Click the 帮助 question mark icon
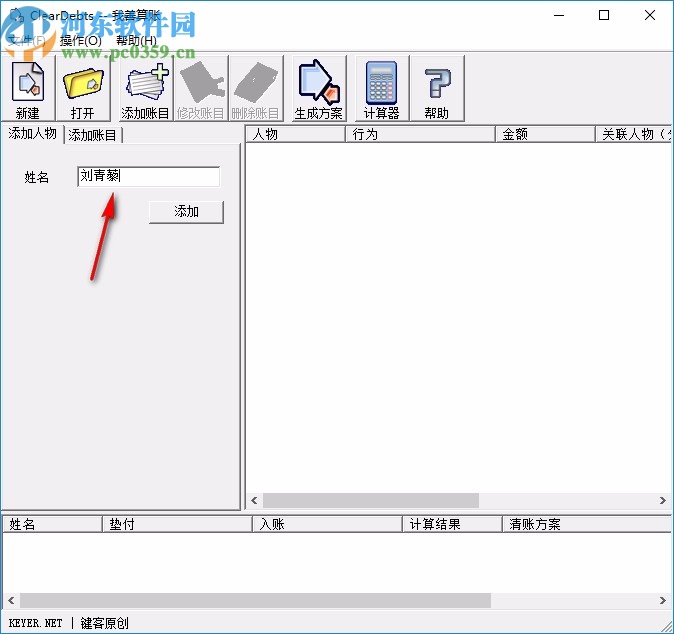The width and height of the screenshot is (674, 634). [437, 88]
